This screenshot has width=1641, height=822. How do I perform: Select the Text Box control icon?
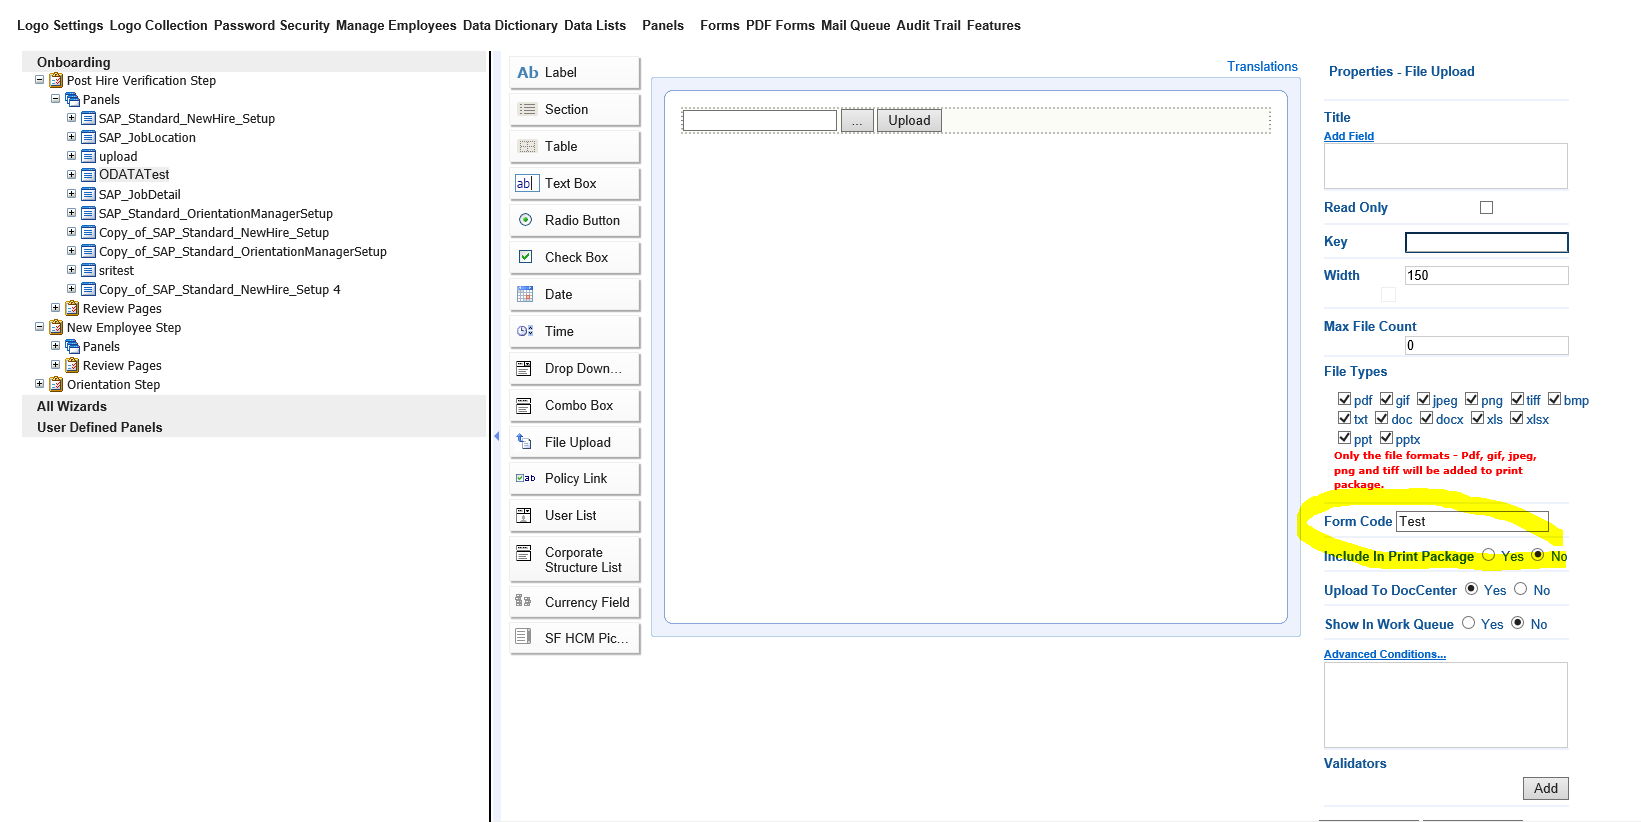pyautogui.click(x=526, y=183)
